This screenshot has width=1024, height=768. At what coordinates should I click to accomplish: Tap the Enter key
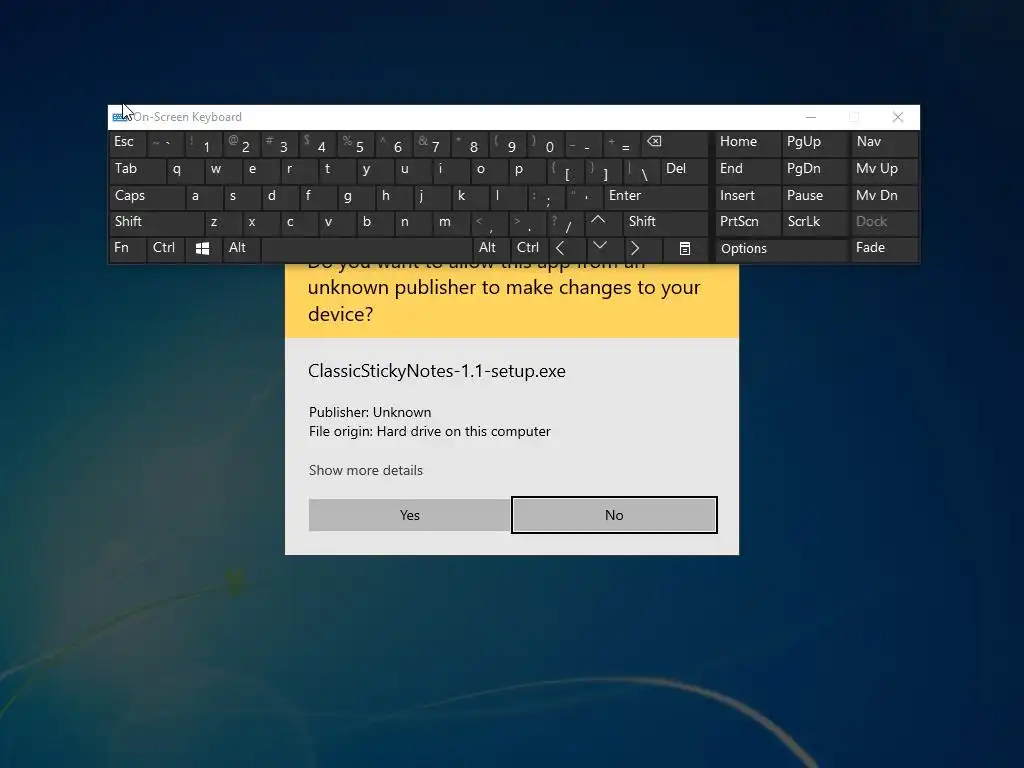655,197
